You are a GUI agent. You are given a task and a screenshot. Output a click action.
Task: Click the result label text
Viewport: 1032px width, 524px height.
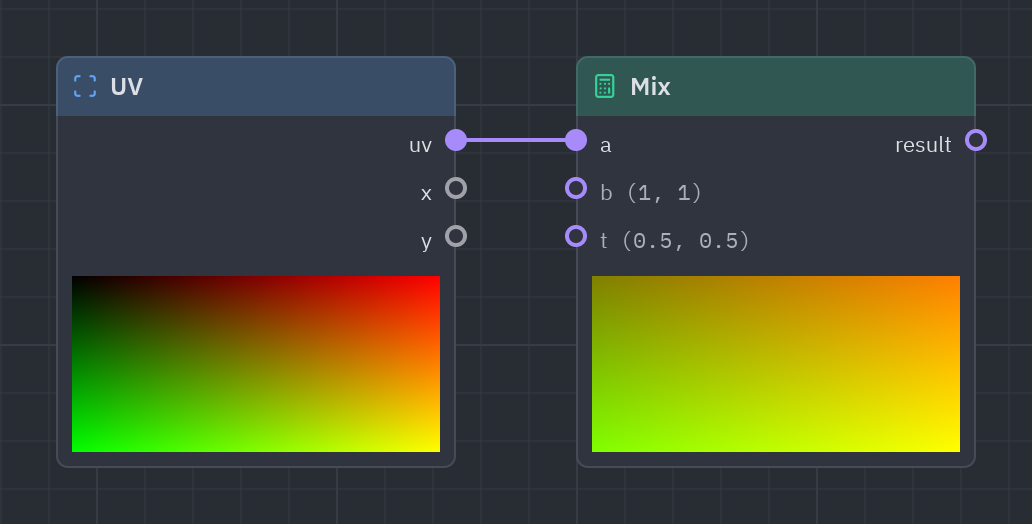[923, 145]
